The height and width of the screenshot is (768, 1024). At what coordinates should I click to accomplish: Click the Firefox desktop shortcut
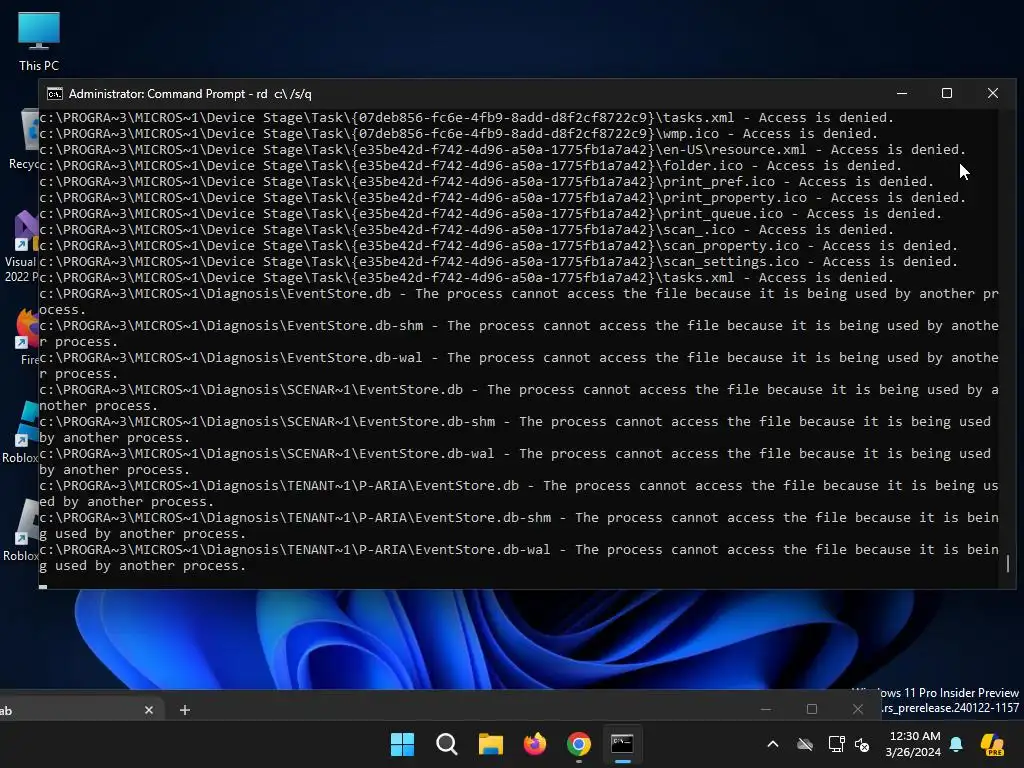[x=26, y=336]
